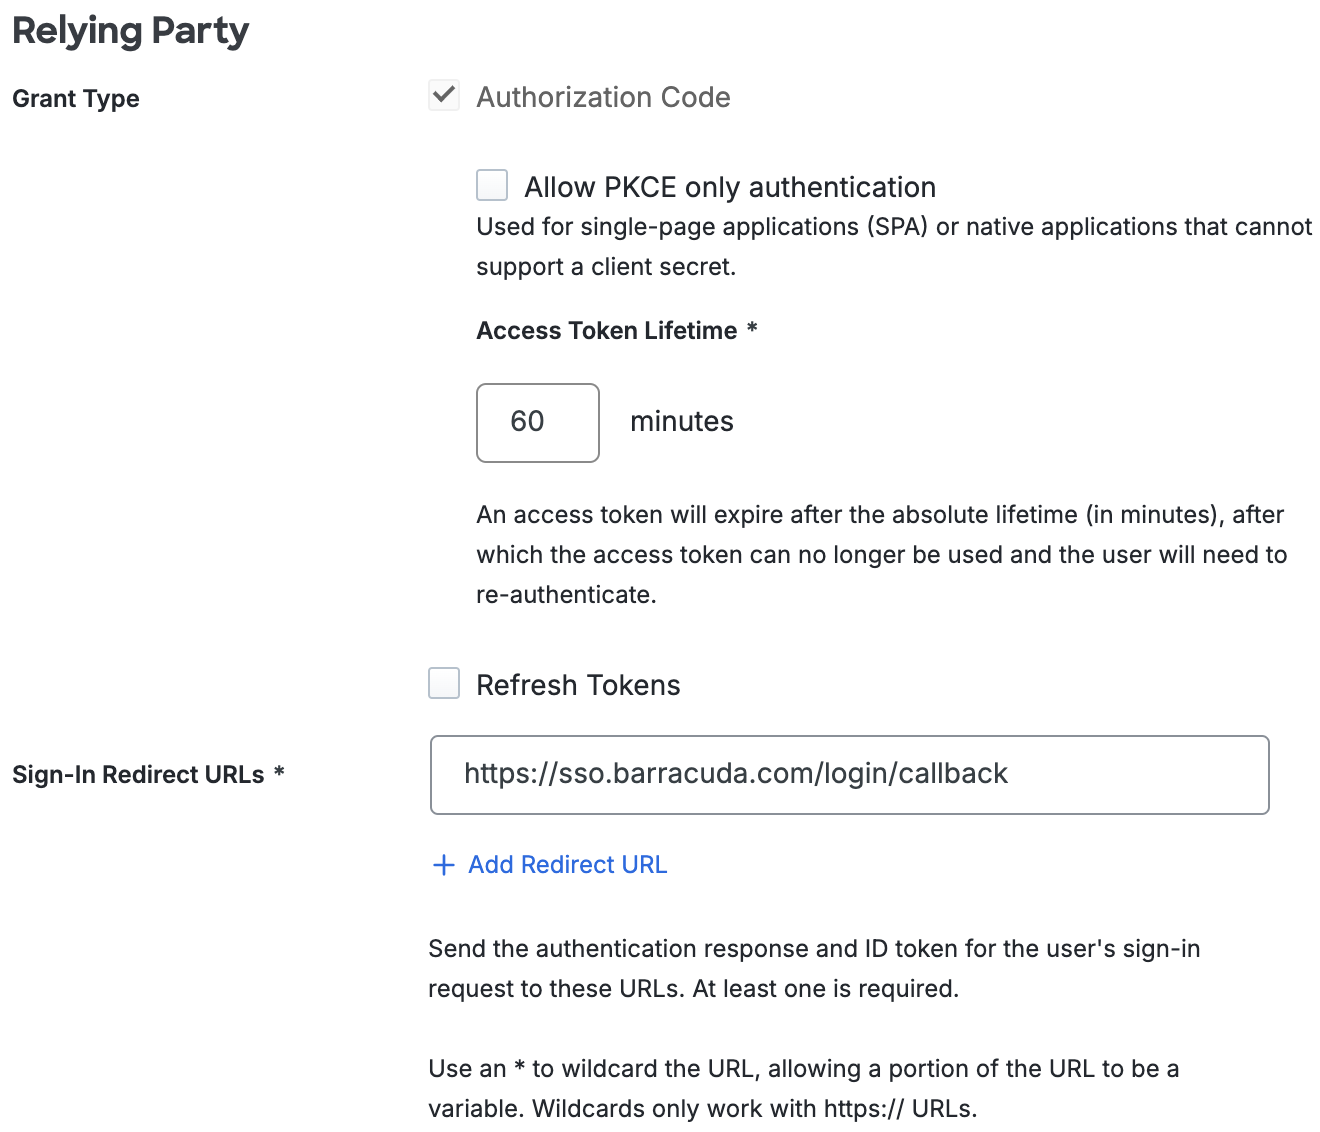1320x1132 pixels.
Task: Enable Allow PKCE only authentication
Action: pyautogui.click(x=491, y=185)
